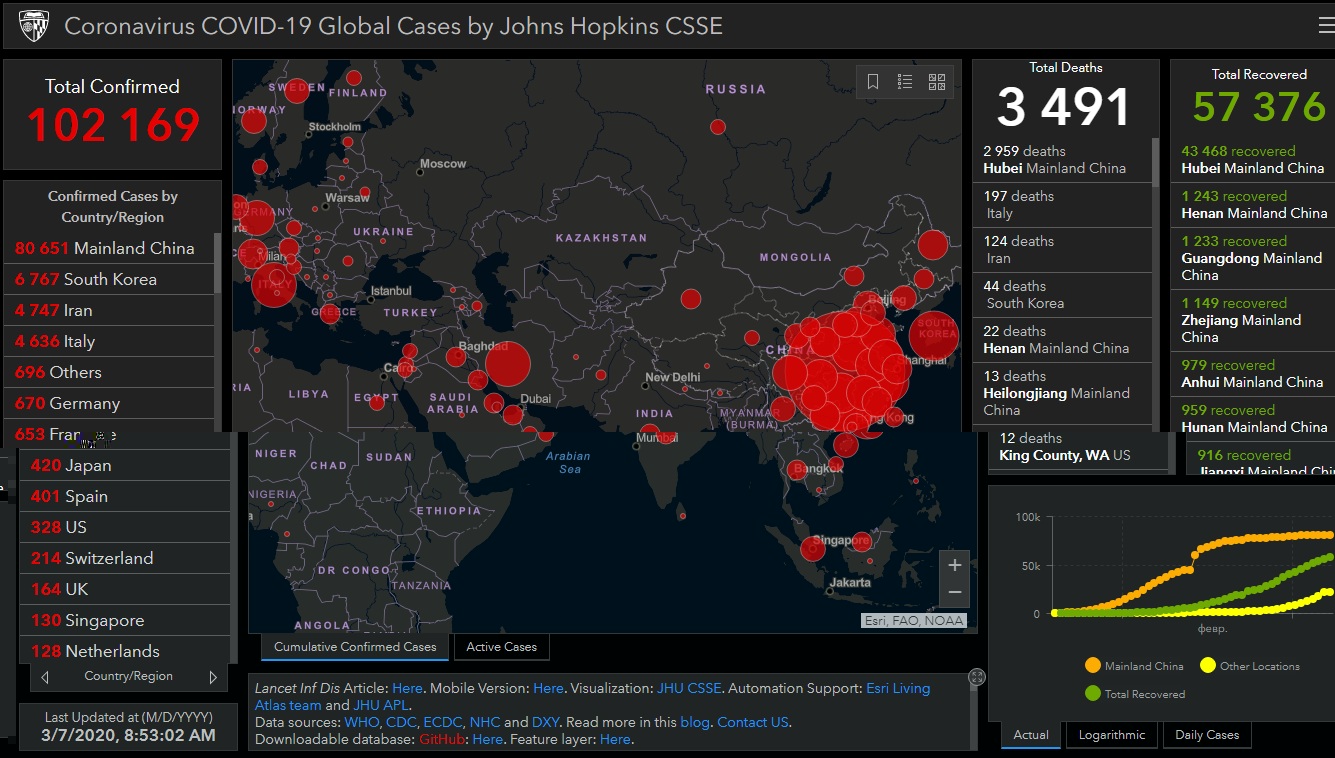Viewport: 1335px width, 758px height.
Task: Open the basemap gallery grid icon
Action: tap(937, 82)
